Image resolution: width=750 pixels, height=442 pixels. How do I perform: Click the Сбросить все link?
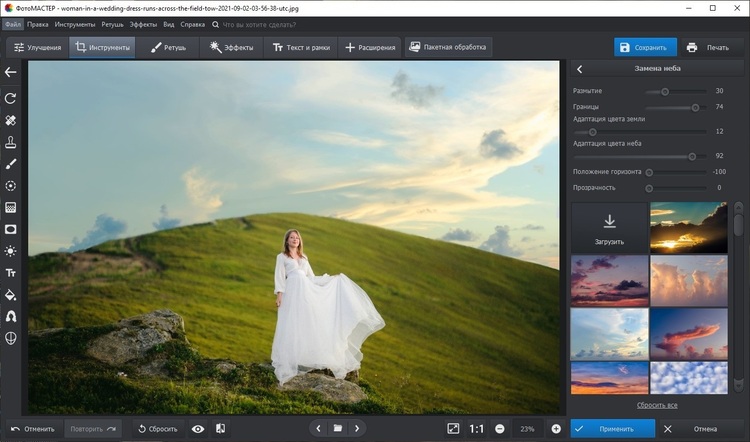click(x=657, y=405)
